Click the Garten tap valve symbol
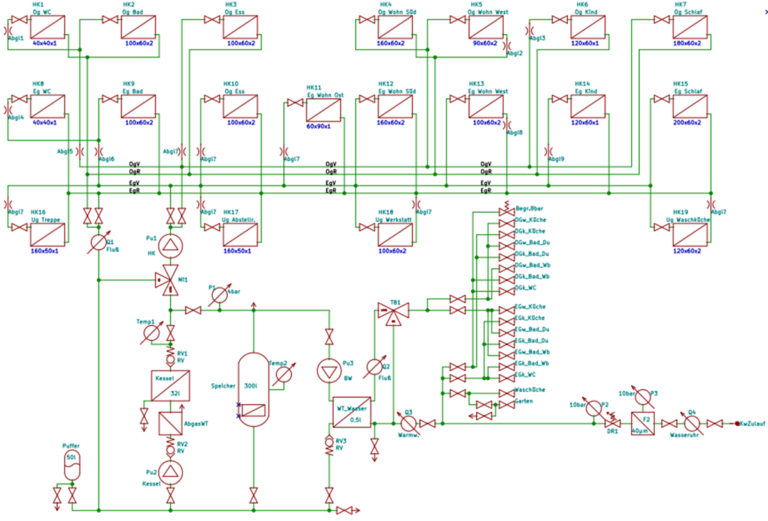Screen dimensions: 768x521 click(x=506, y=405)
